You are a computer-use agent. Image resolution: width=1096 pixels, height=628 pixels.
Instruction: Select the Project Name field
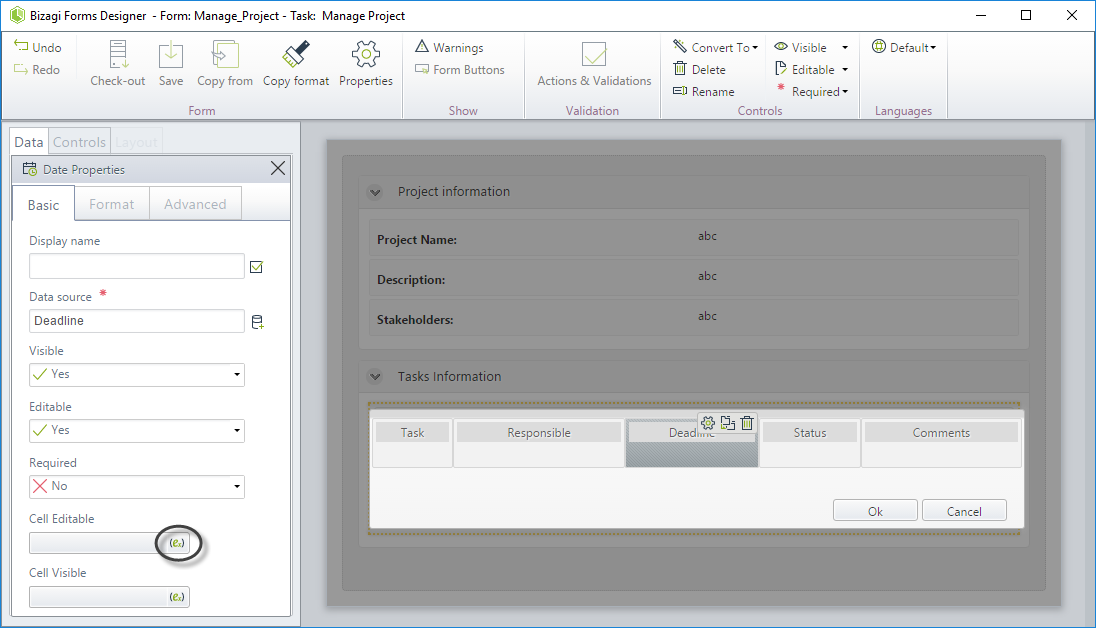click(693, 238)
